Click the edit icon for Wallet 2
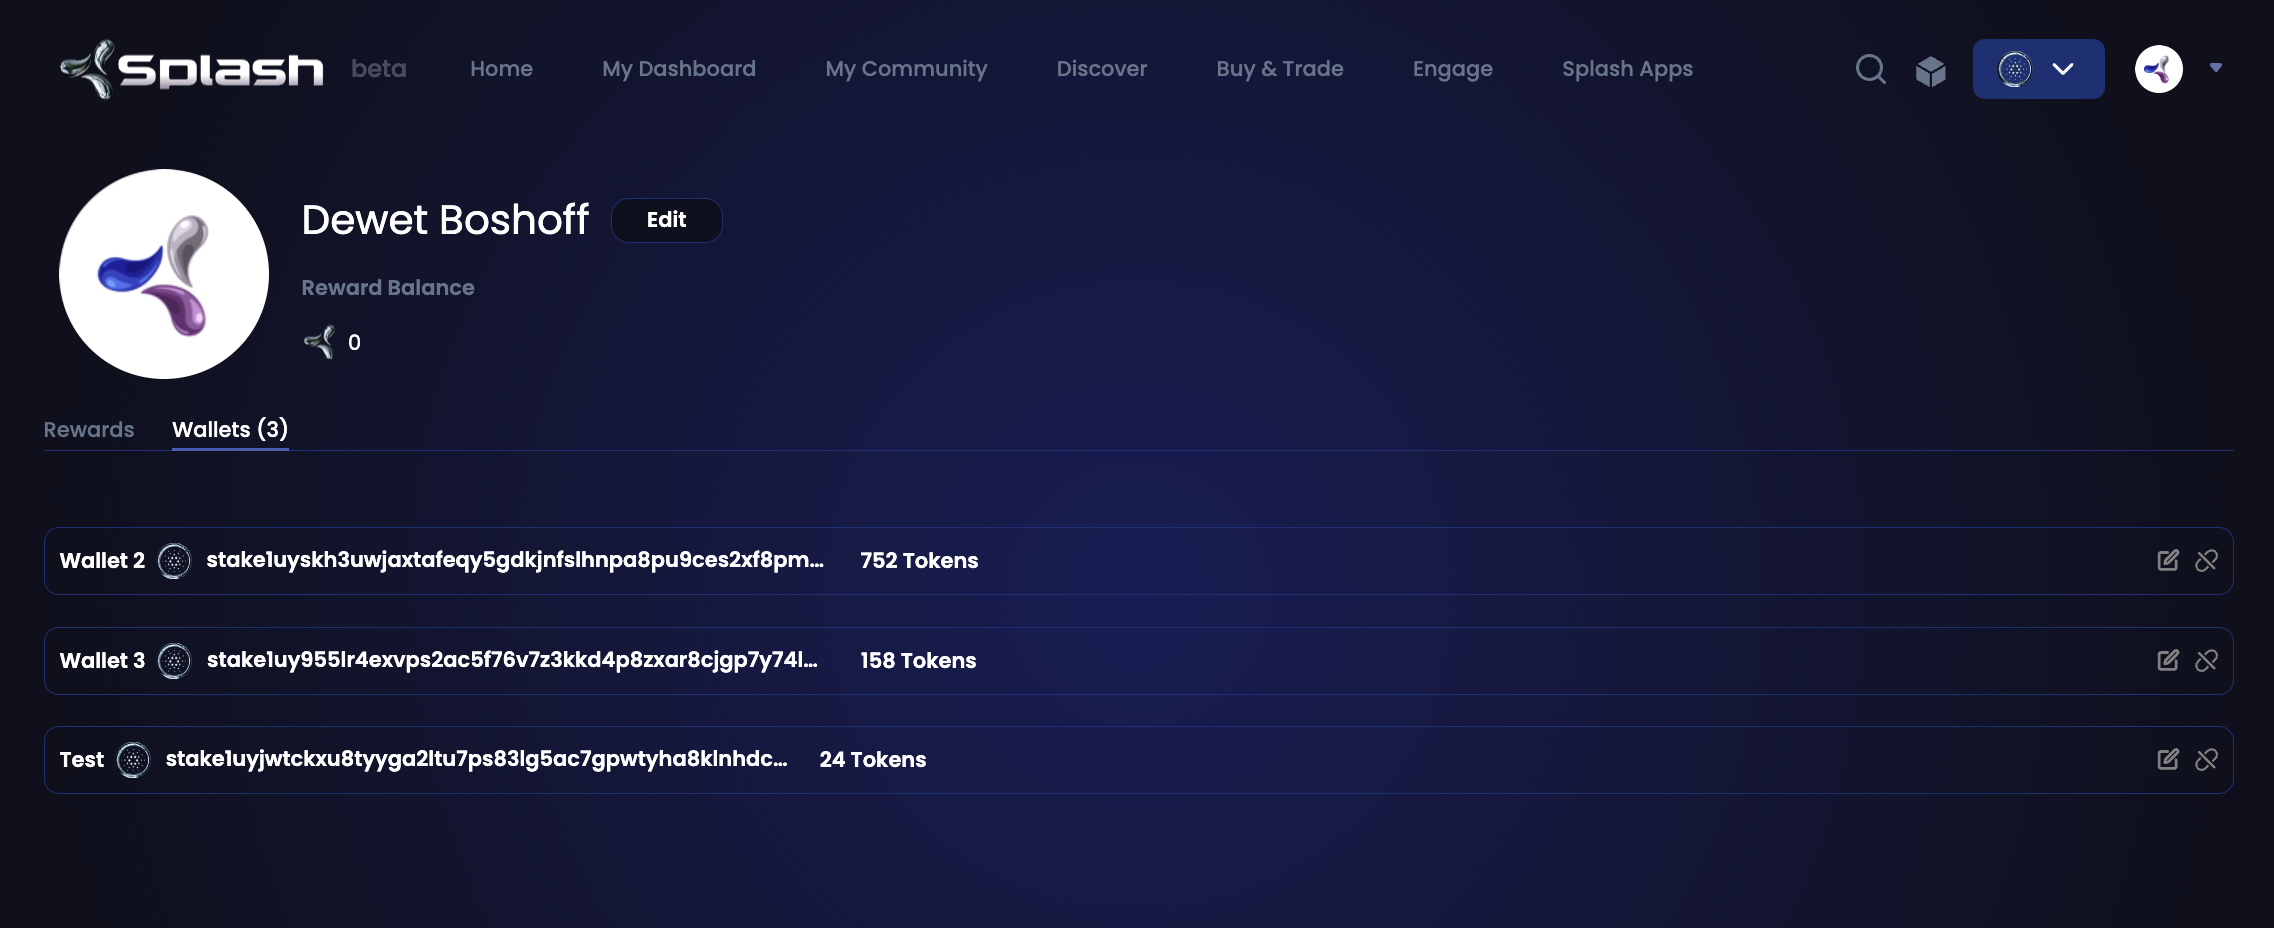 (2167, 561)
